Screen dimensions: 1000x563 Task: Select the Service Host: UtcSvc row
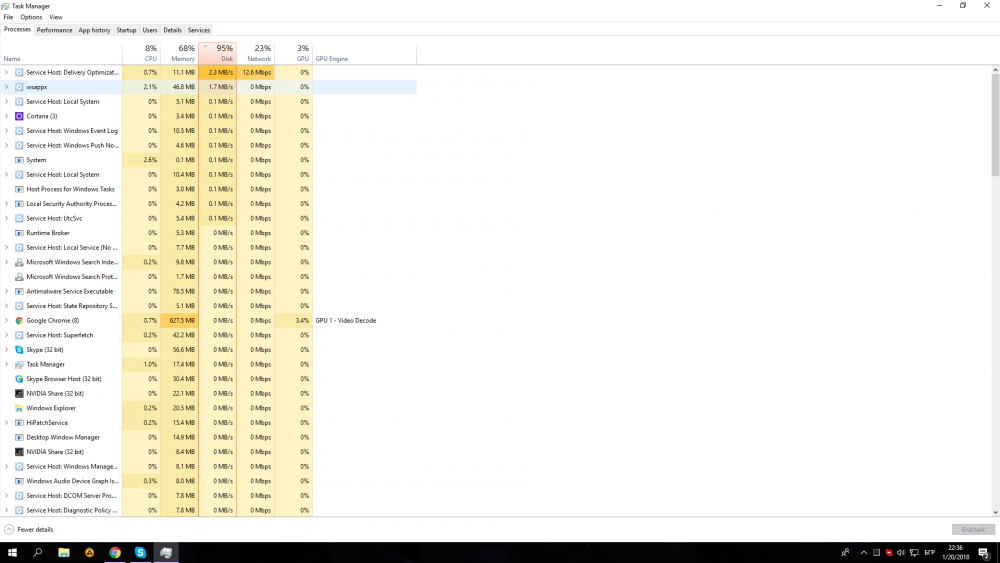tap(208, 218)
